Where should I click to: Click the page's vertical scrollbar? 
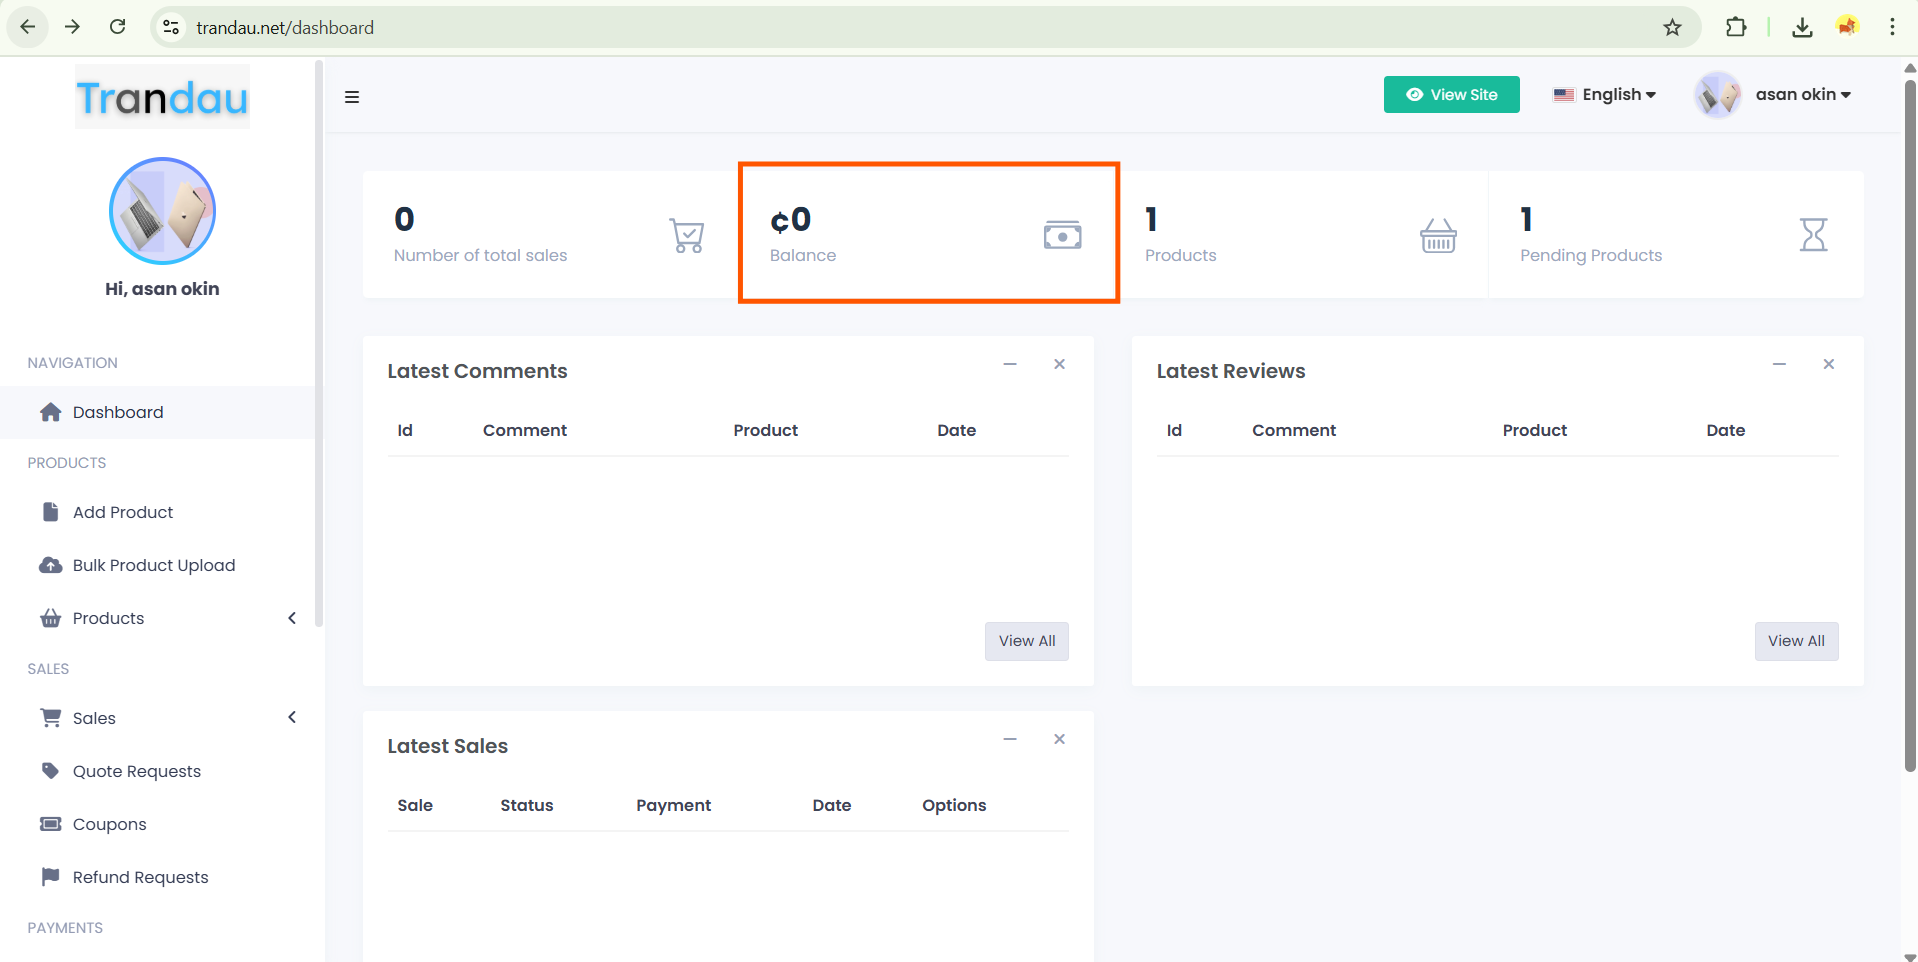[x=1910, y=420]
